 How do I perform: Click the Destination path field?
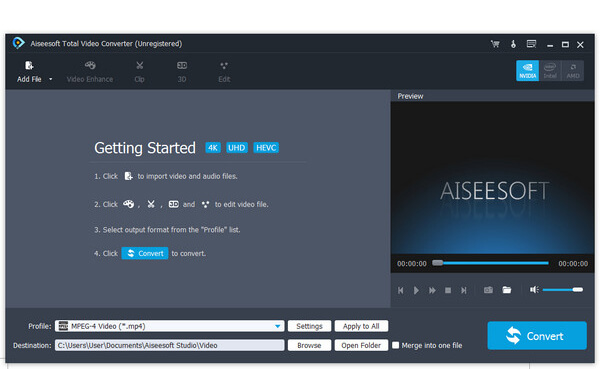[x=170, y=345]
